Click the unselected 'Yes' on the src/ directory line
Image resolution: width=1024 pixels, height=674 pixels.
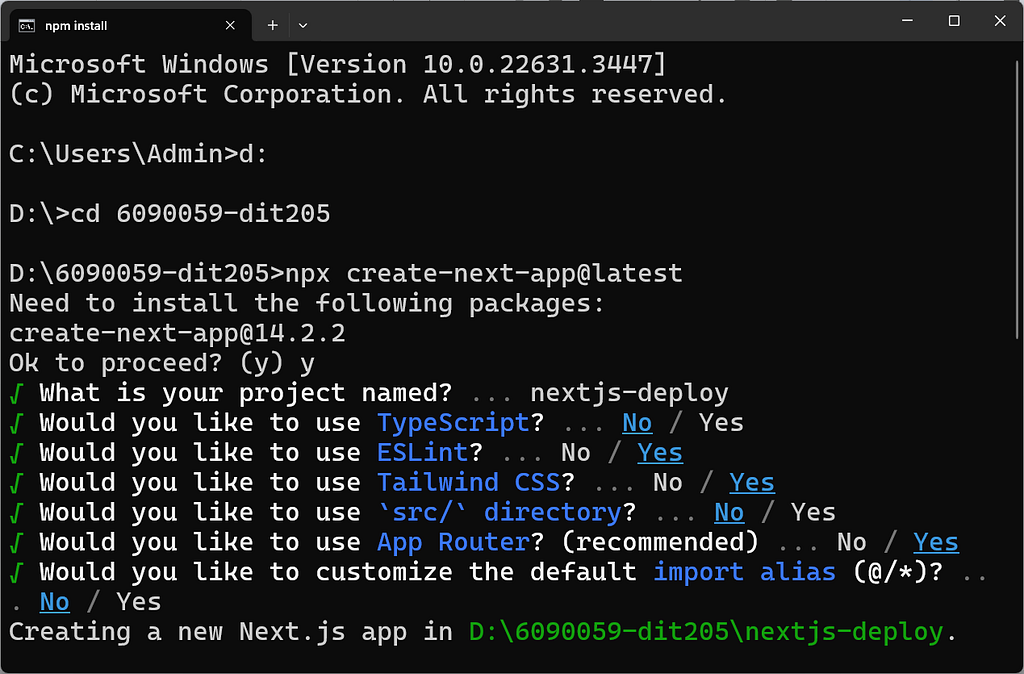(813, 513)
